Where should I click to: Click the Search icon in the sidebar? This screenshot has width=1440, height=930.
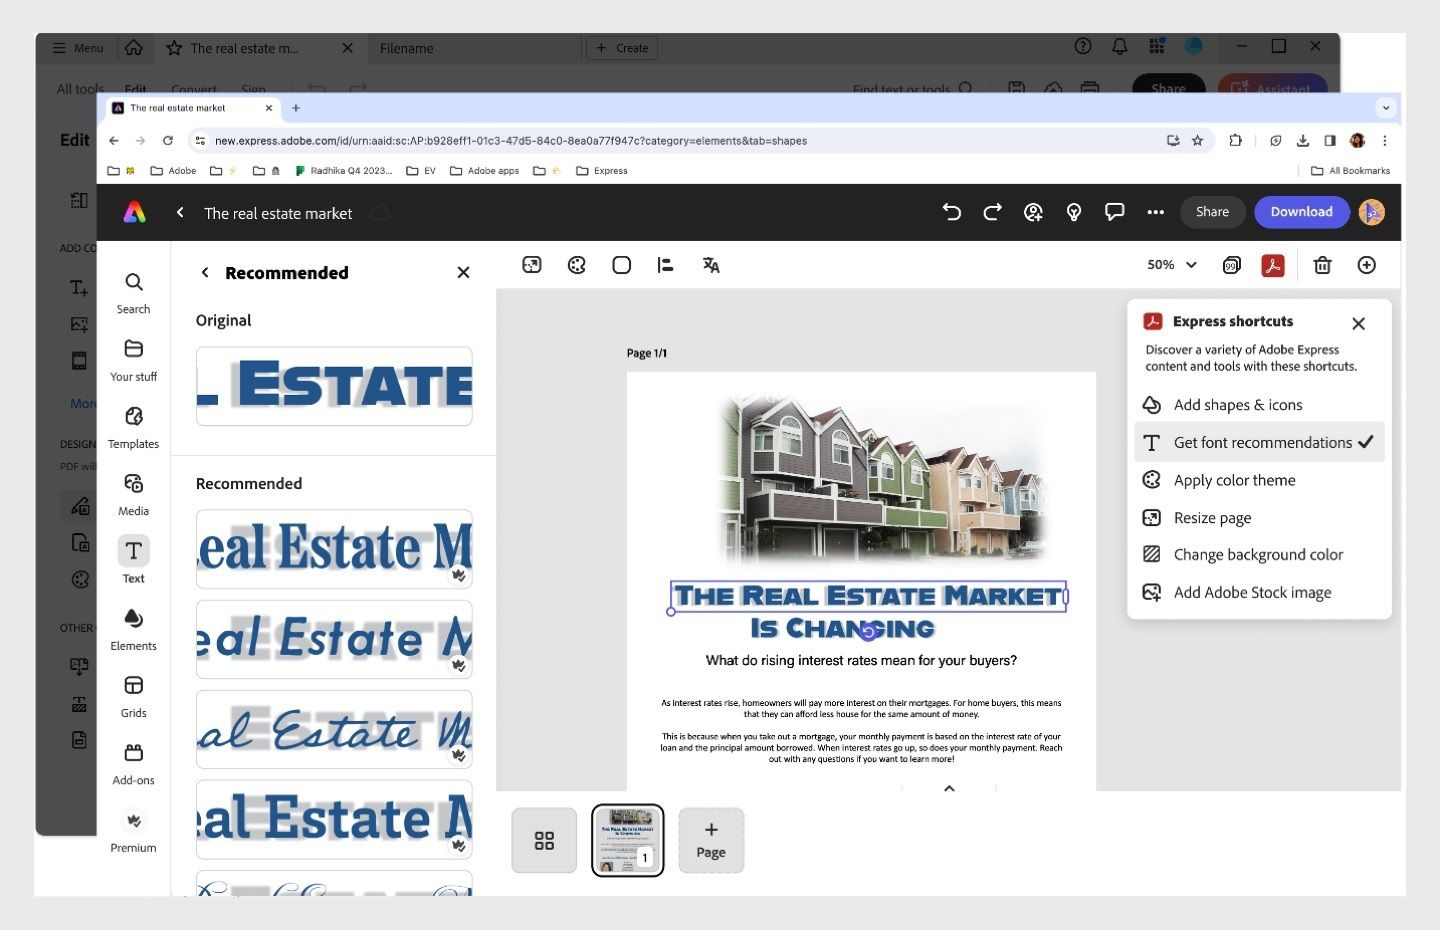(x=133, y=288)
